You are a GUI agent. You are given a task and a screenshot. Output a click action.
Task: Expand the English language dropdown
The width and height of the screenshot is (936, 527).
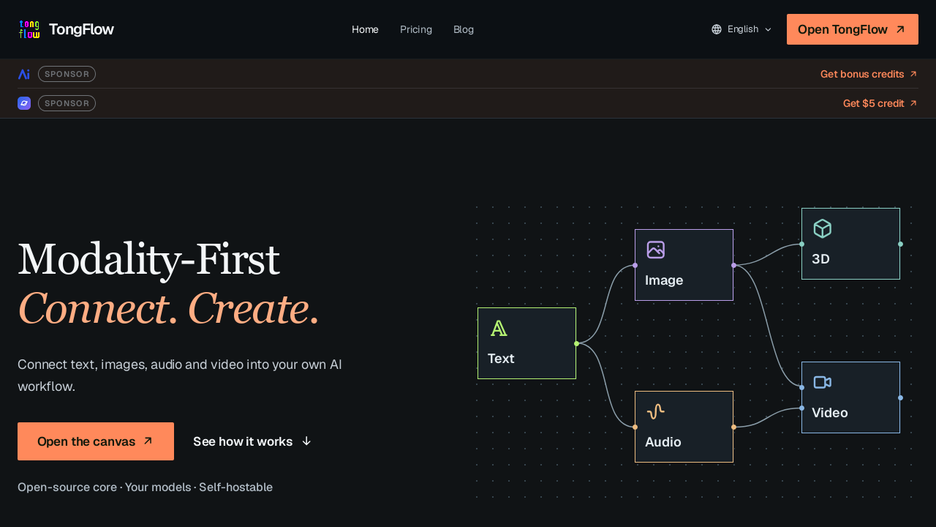[x=741, y=29]
